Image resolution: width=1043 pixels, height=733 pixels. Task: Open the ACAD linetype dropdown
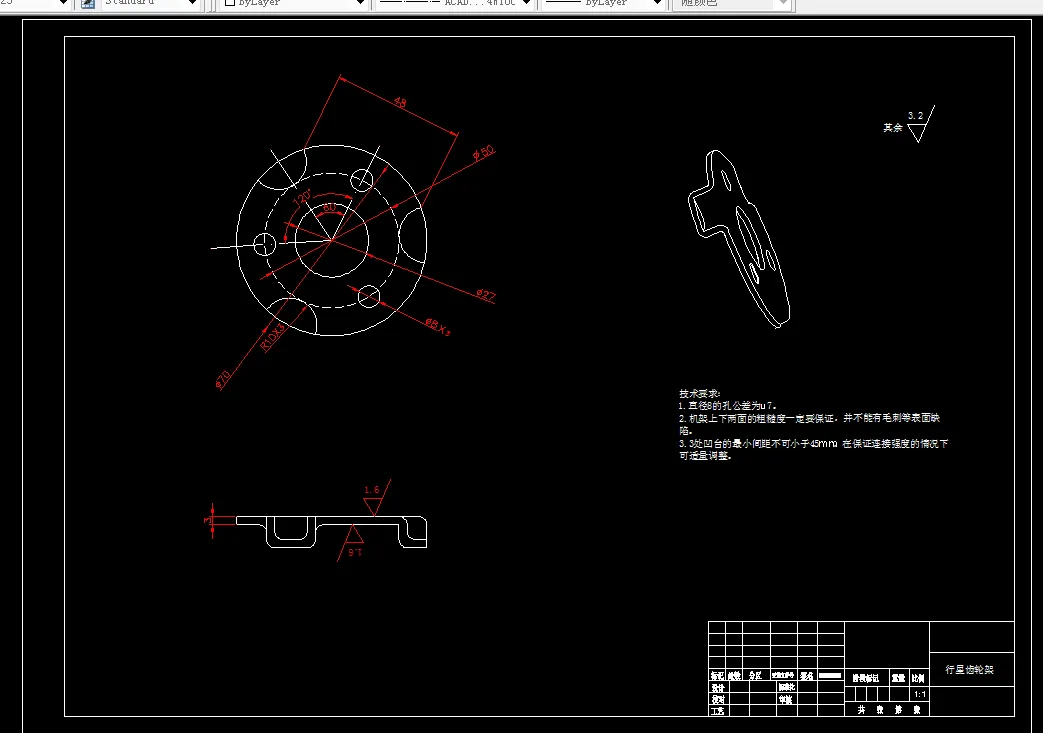[455, 3]
